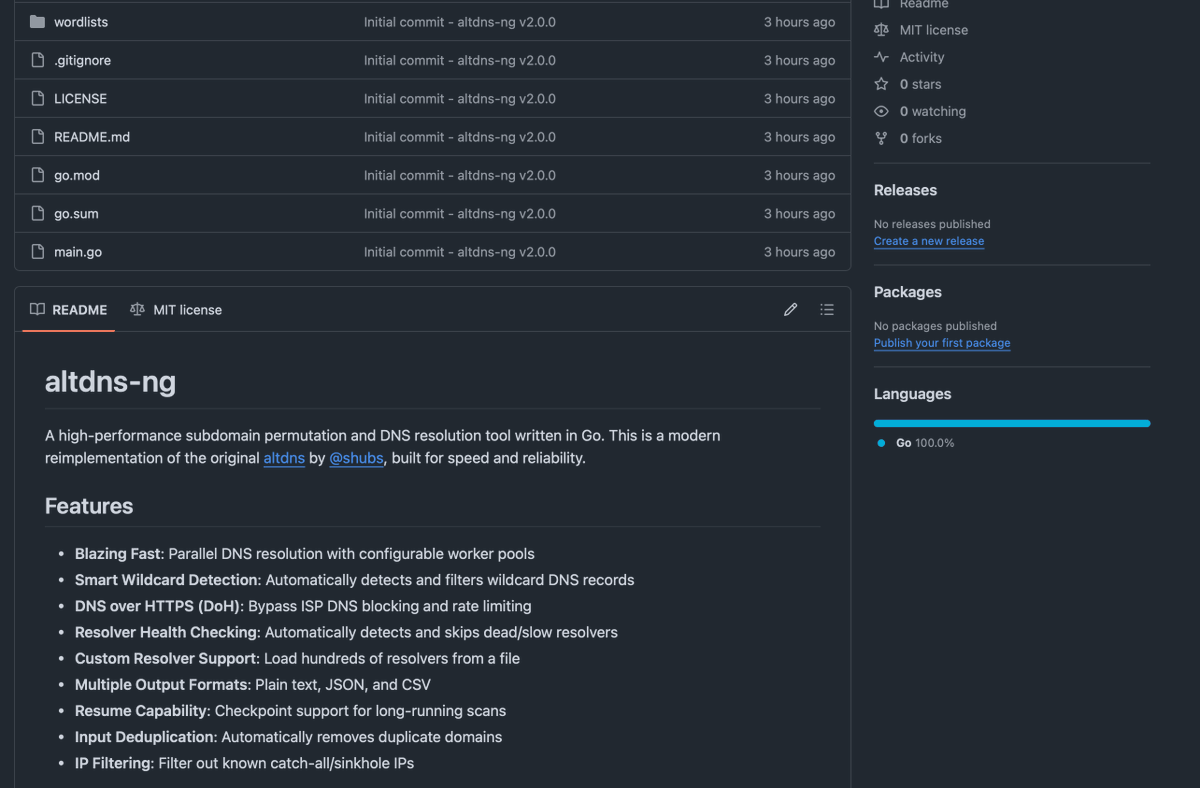Screen dimensions: 1200x788
Task: Open the .gitignore file
Action: [x=82, y=60]
